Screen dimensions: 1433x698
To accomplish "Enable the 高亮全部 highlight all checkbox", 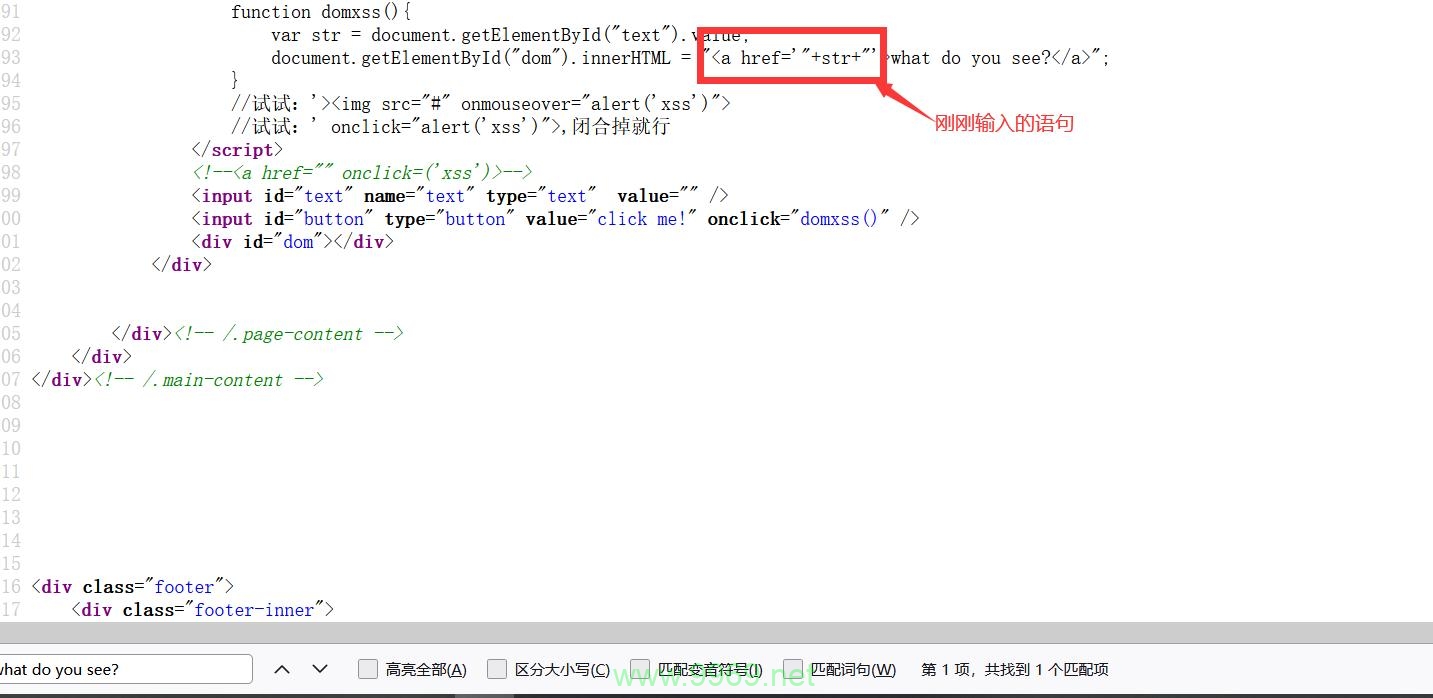I will coord(367,669).
